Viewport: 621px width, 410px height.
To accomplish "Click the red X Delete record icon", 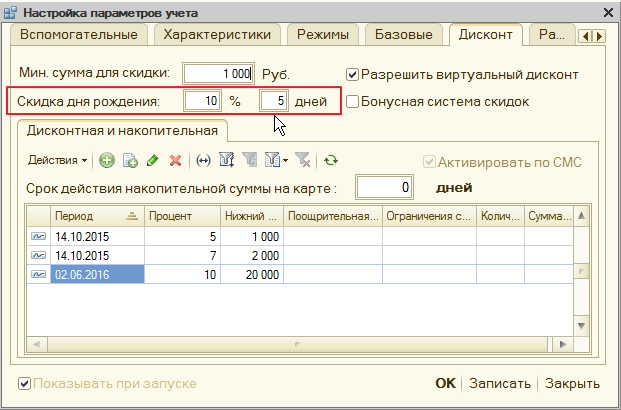I will 175,160.
